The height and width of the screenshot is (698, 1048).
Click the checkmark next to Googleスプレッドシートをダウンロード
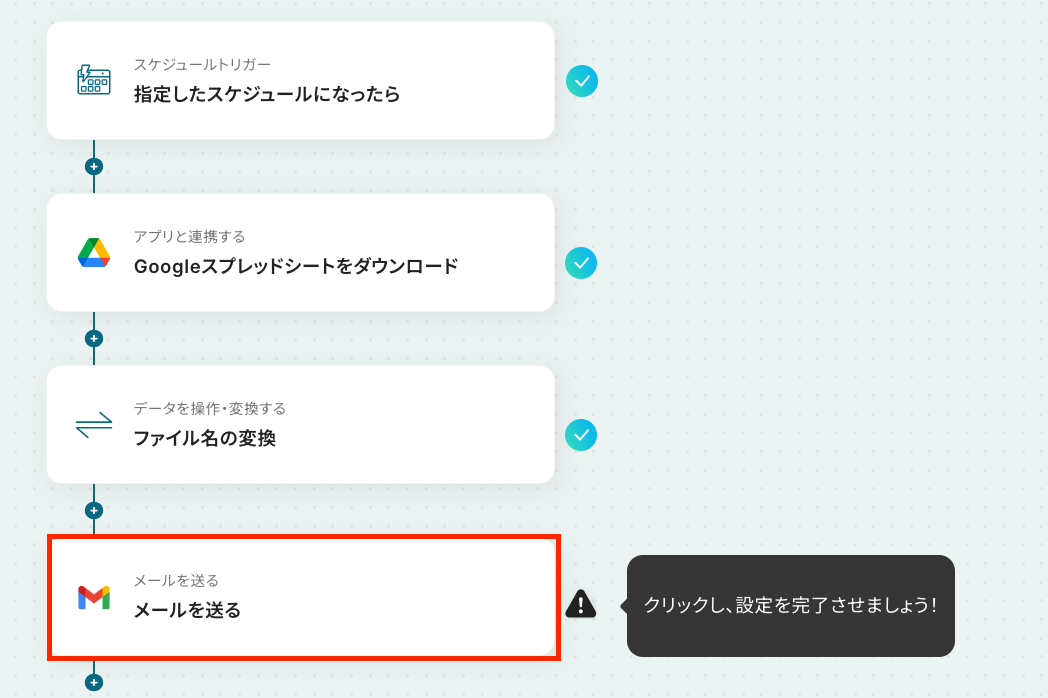pos(581,263)
